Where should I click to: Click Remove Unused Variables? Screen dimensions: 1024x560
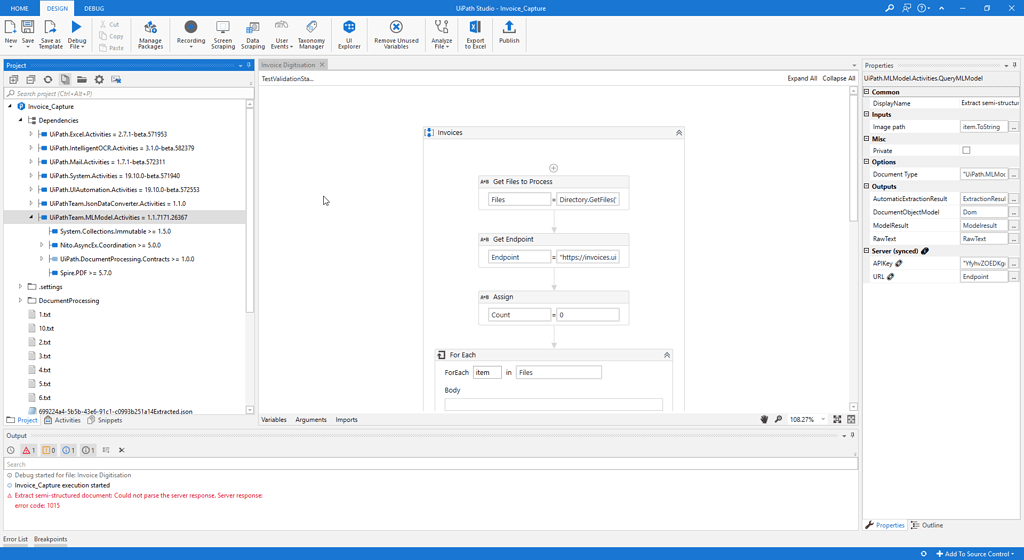point(396,34)
